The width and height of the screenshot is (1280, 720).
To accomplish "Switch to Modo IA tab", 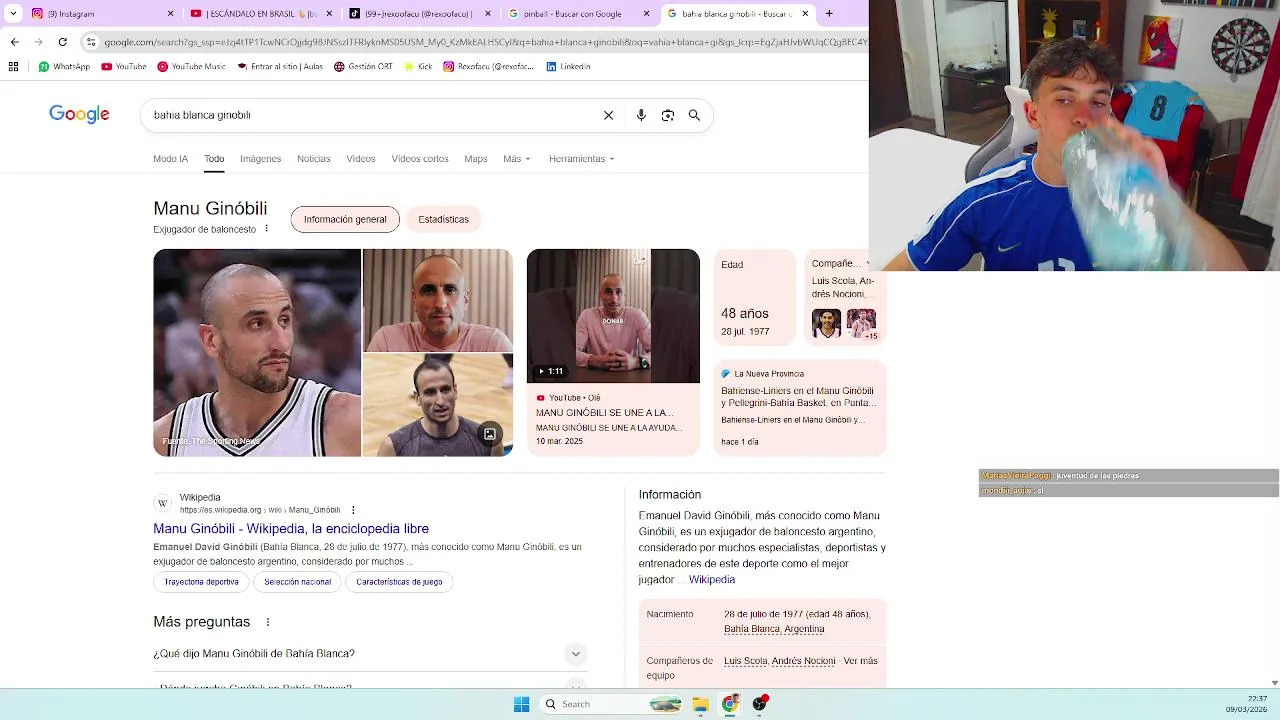I will [x=170, y=159].
